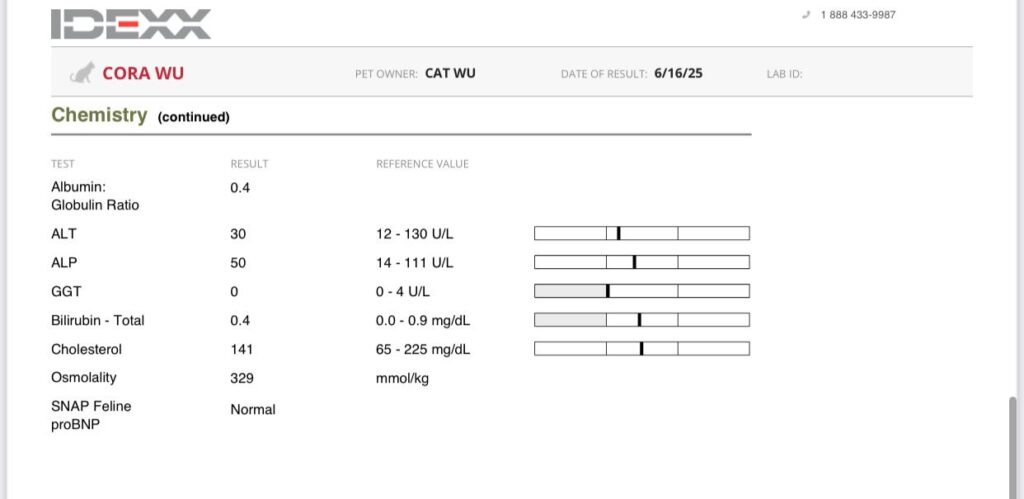Viewport: 1024px width, 499px height.
Task: Click the Albumin: Globulin Ratio row label
Action: [95, 196]
